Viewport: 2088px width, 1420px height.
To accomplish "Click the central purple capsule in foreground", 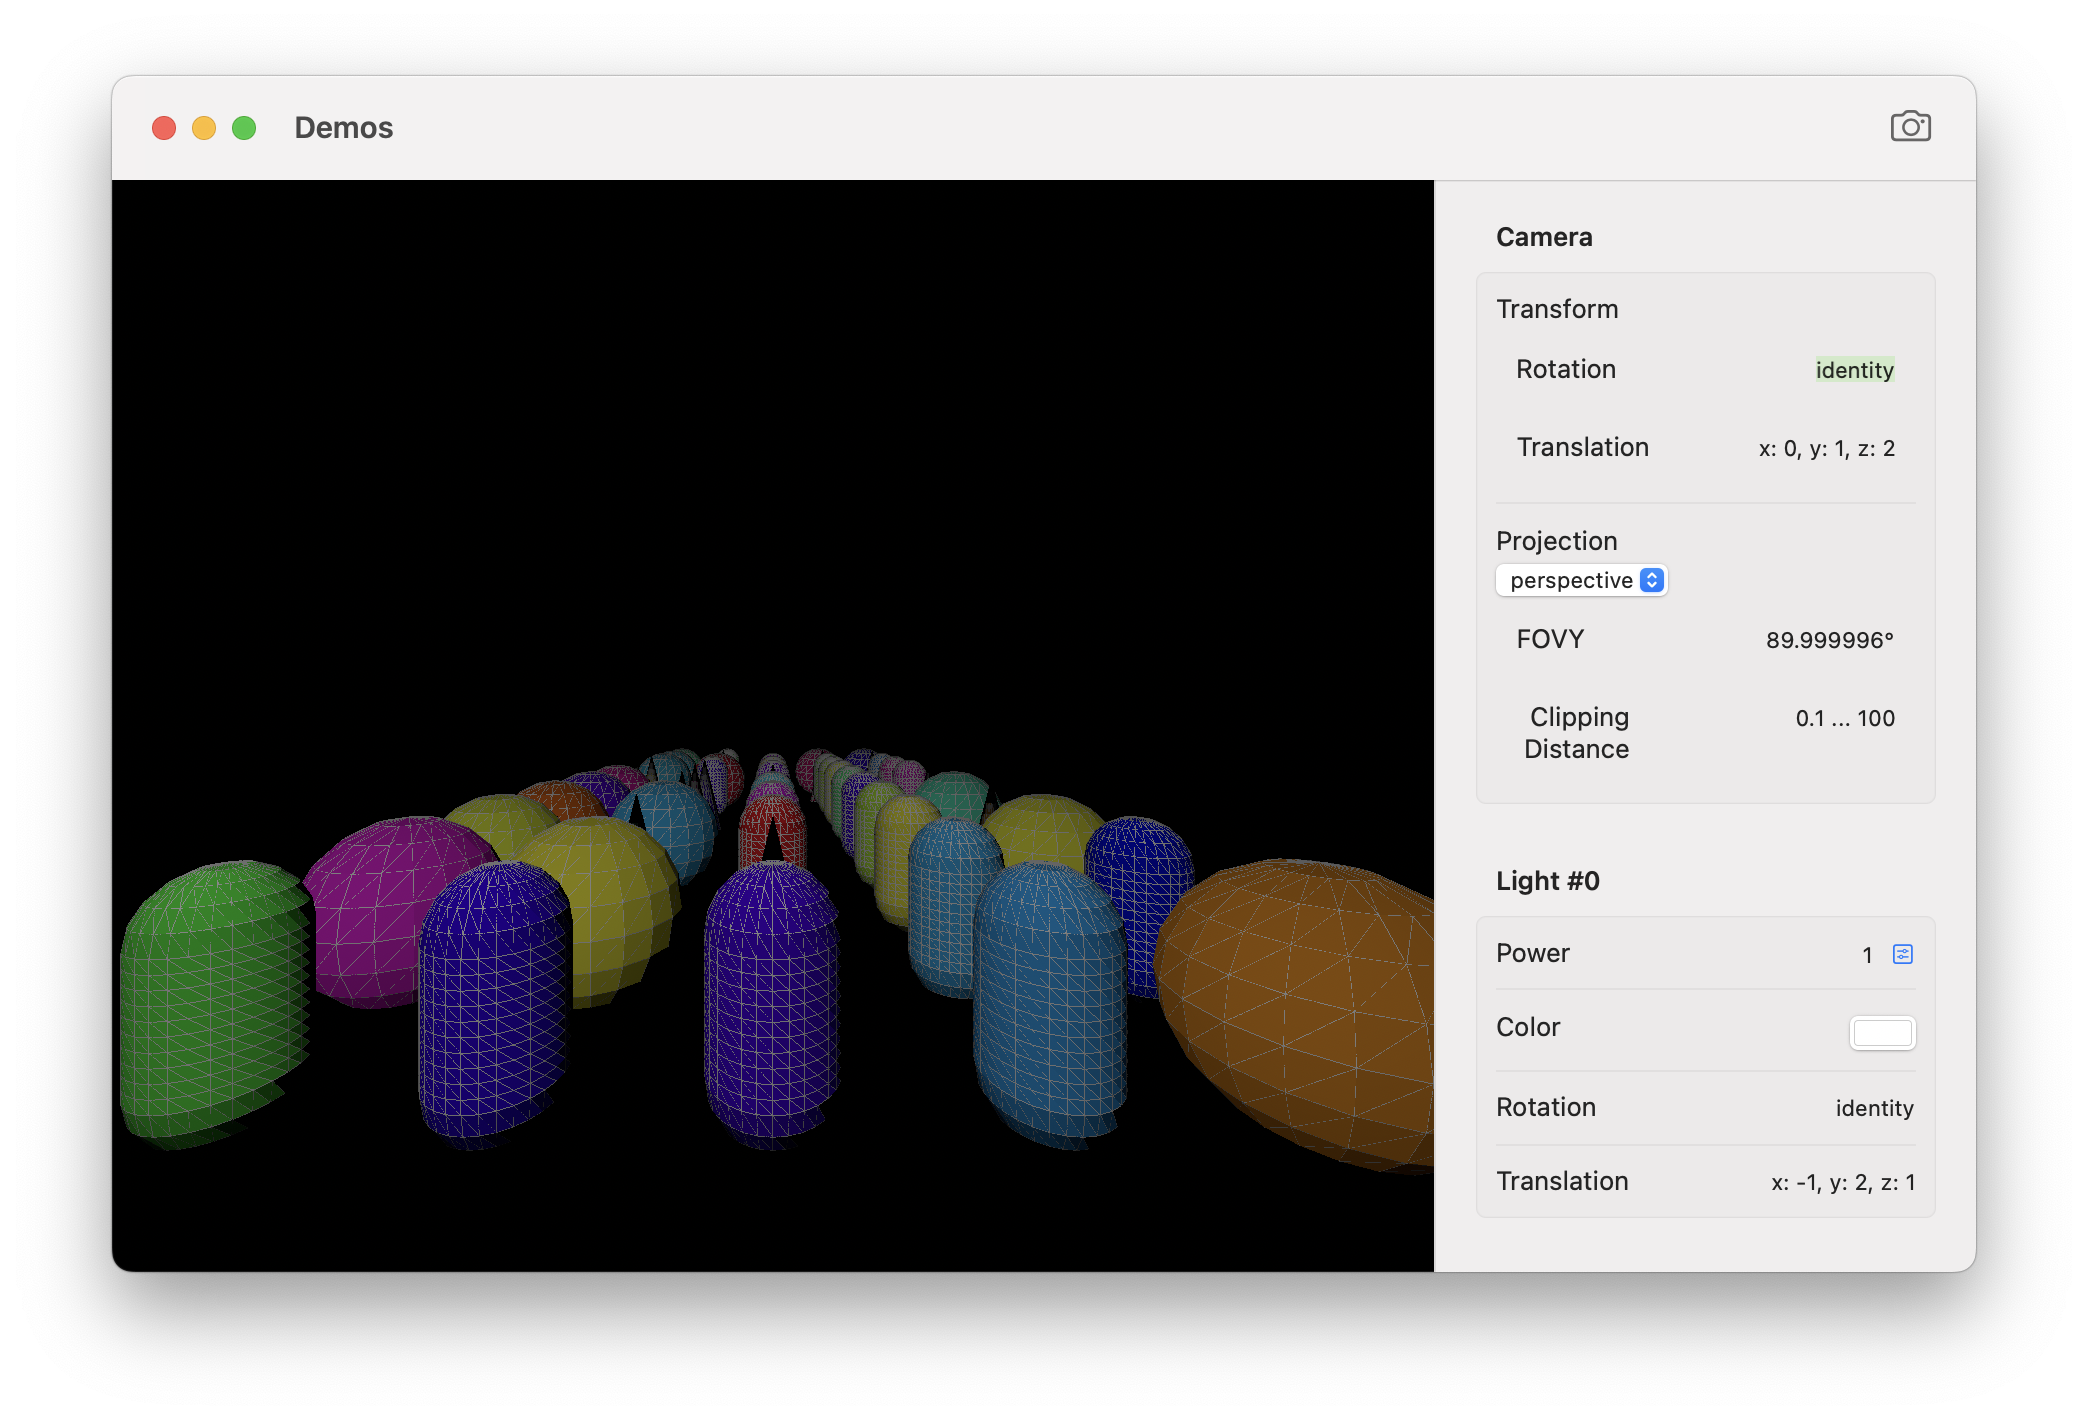I will [771, 1000].
